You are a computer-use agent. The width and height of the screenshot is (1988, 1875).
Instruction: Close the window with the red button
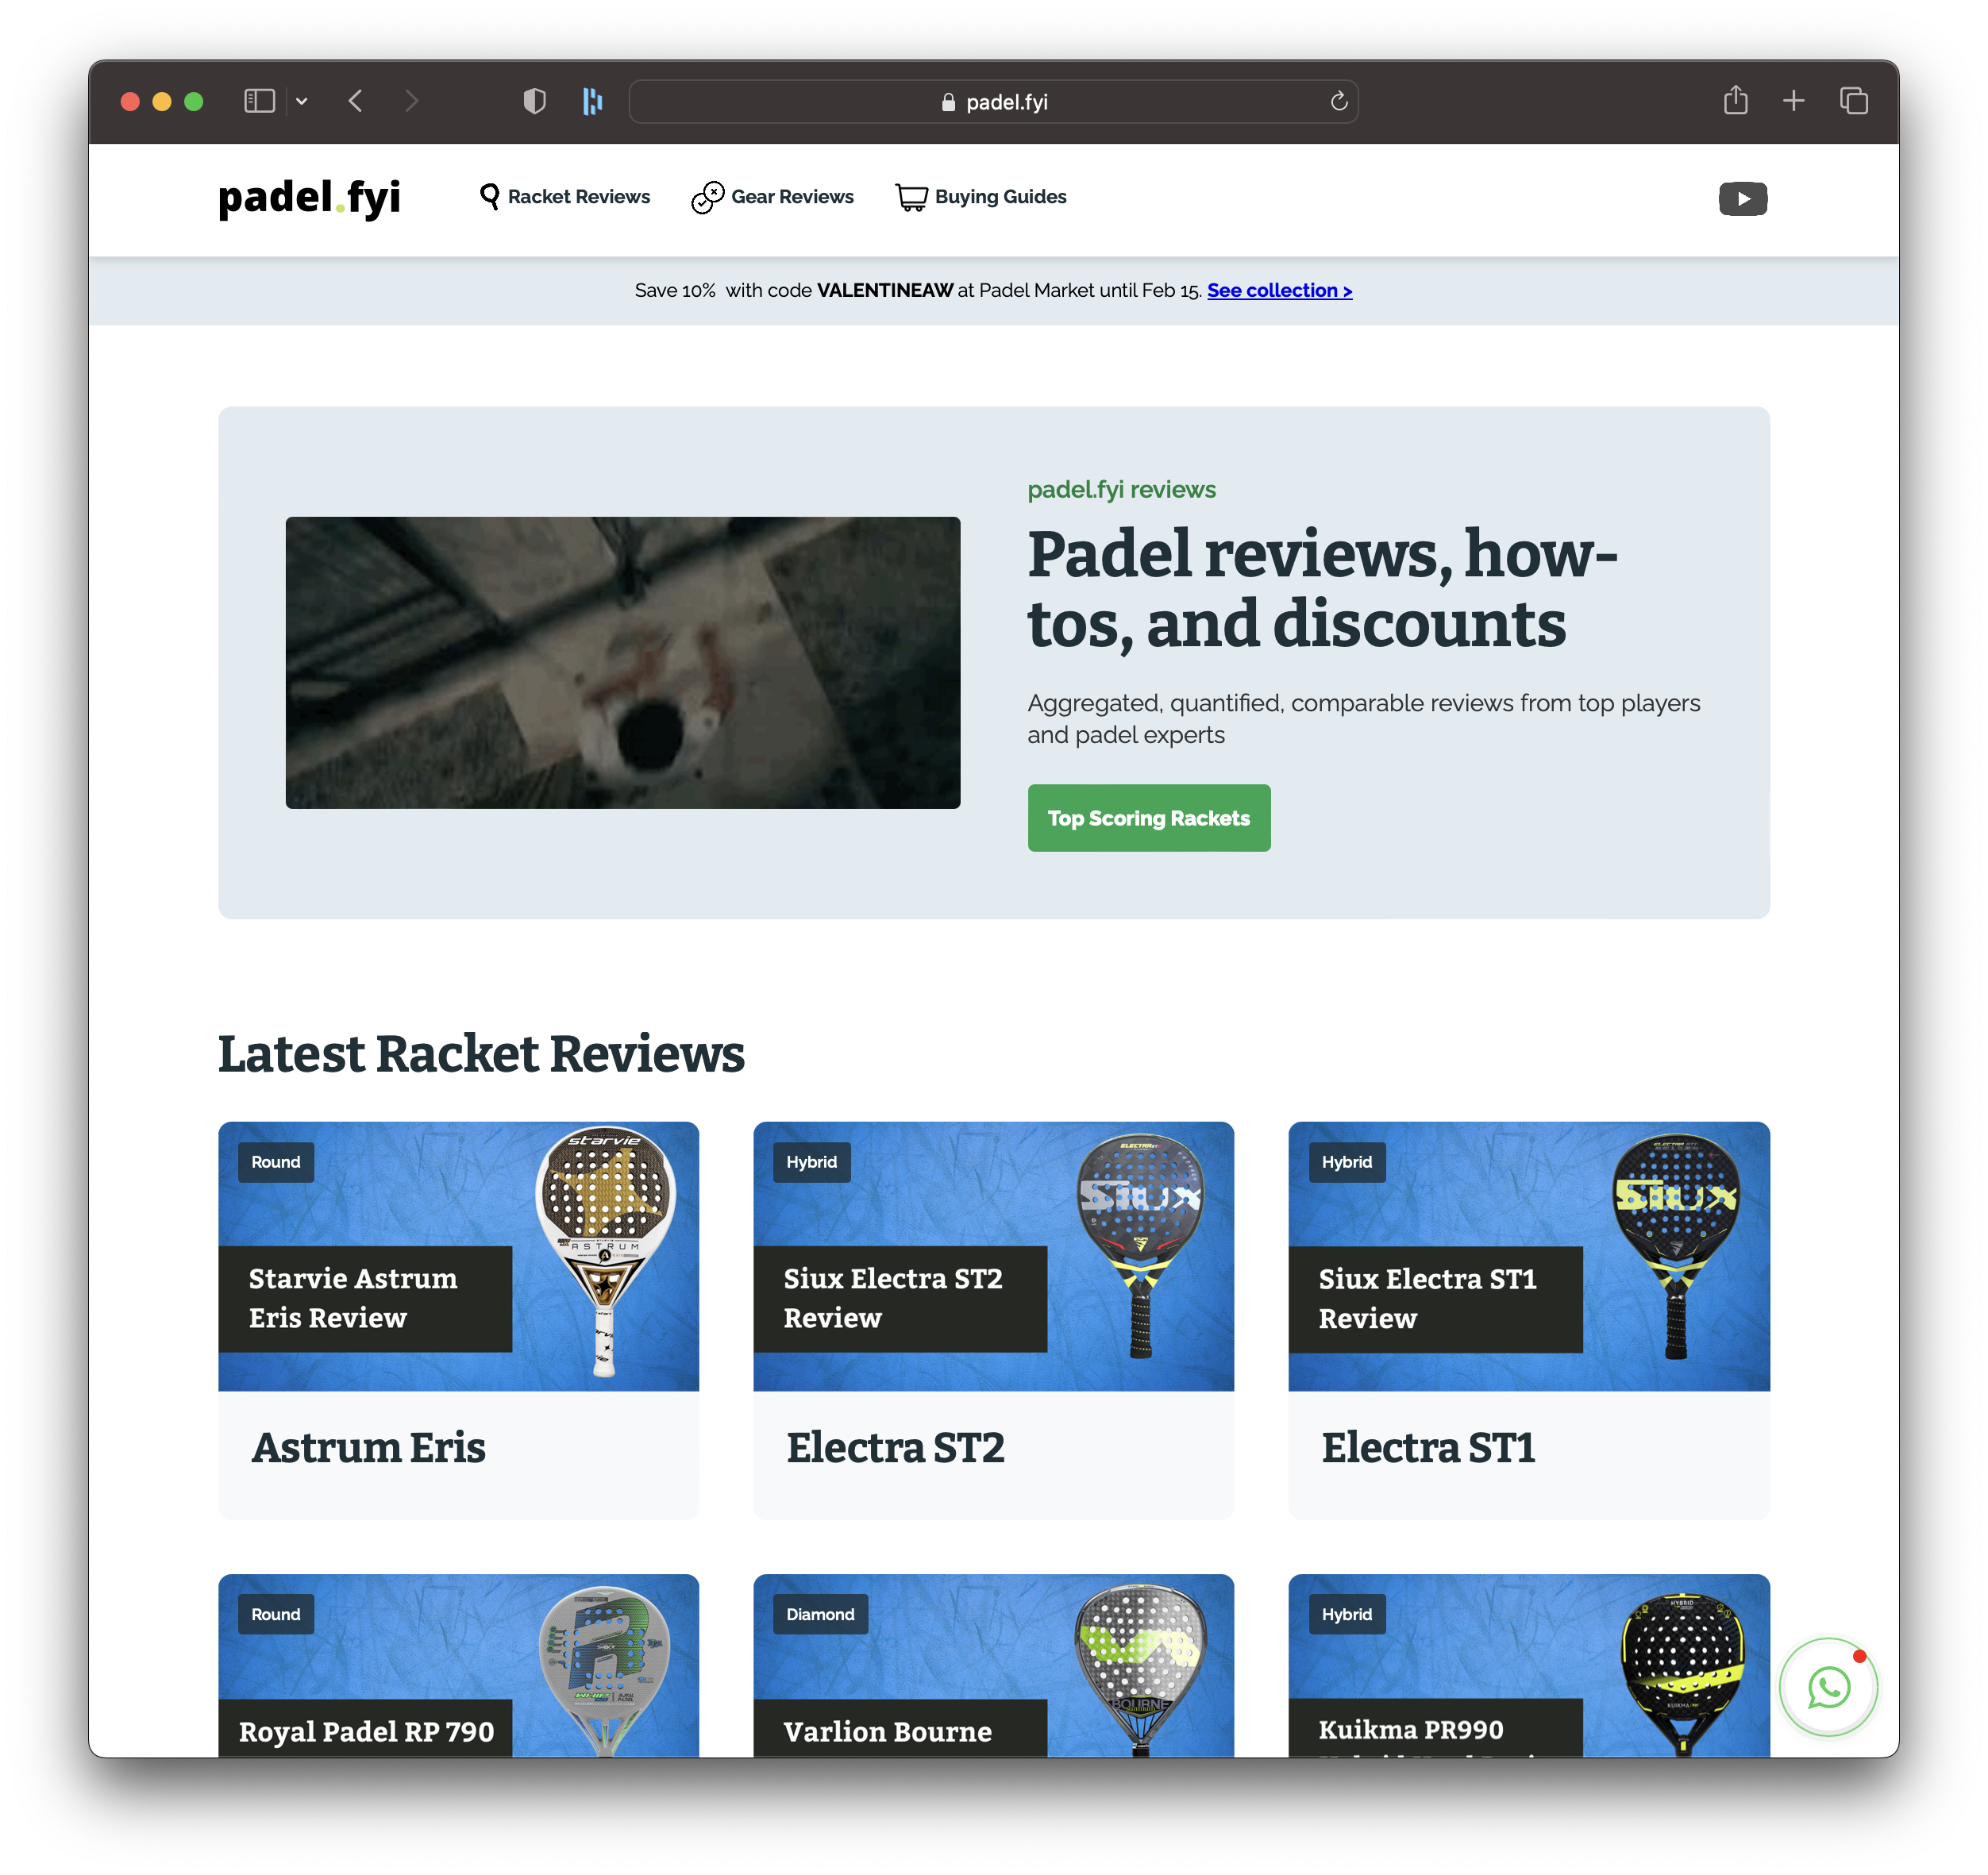[130, 101]
